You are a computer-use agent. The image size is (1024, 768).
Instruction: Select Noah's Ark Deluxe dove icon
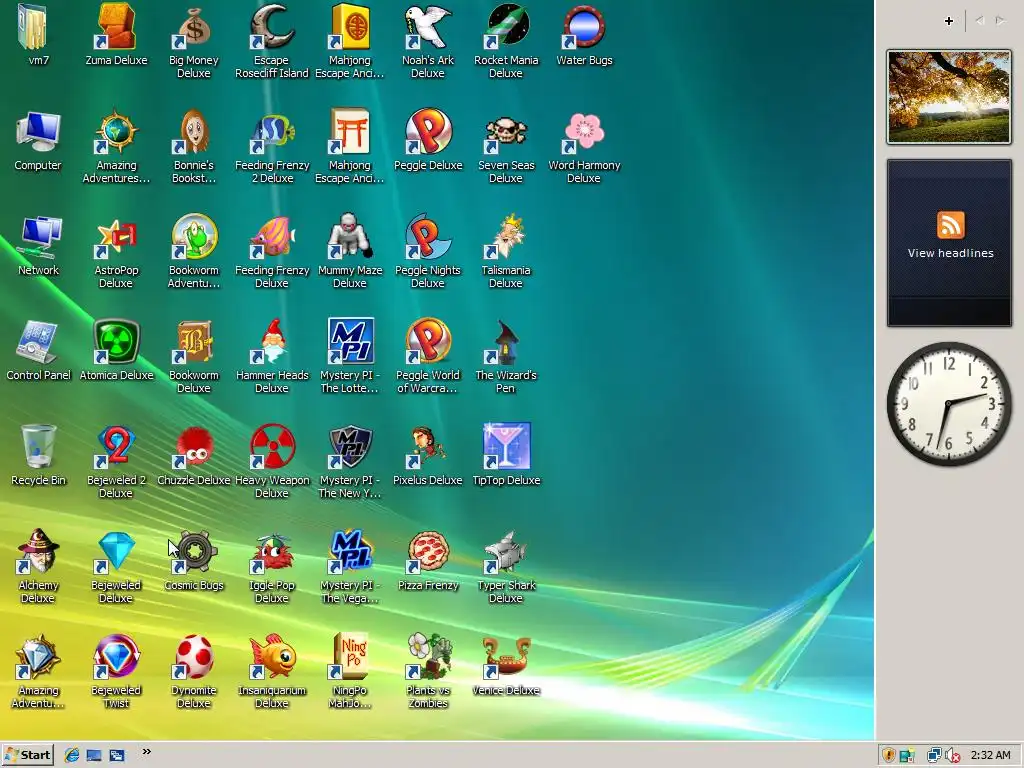click(x=428, y=27)
